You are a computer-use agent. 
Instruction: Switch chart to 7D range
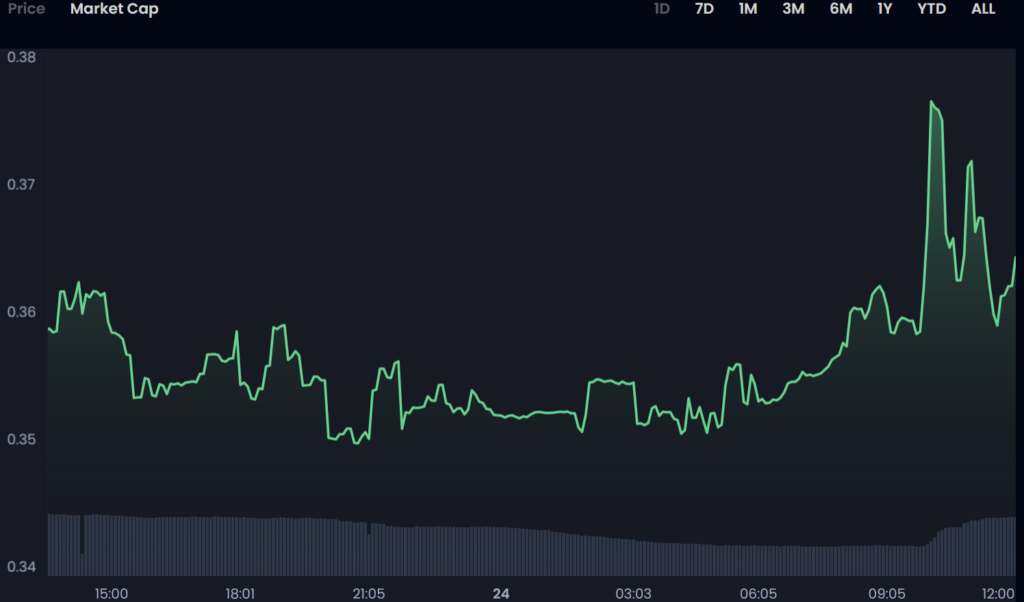[x=704, y=9]
